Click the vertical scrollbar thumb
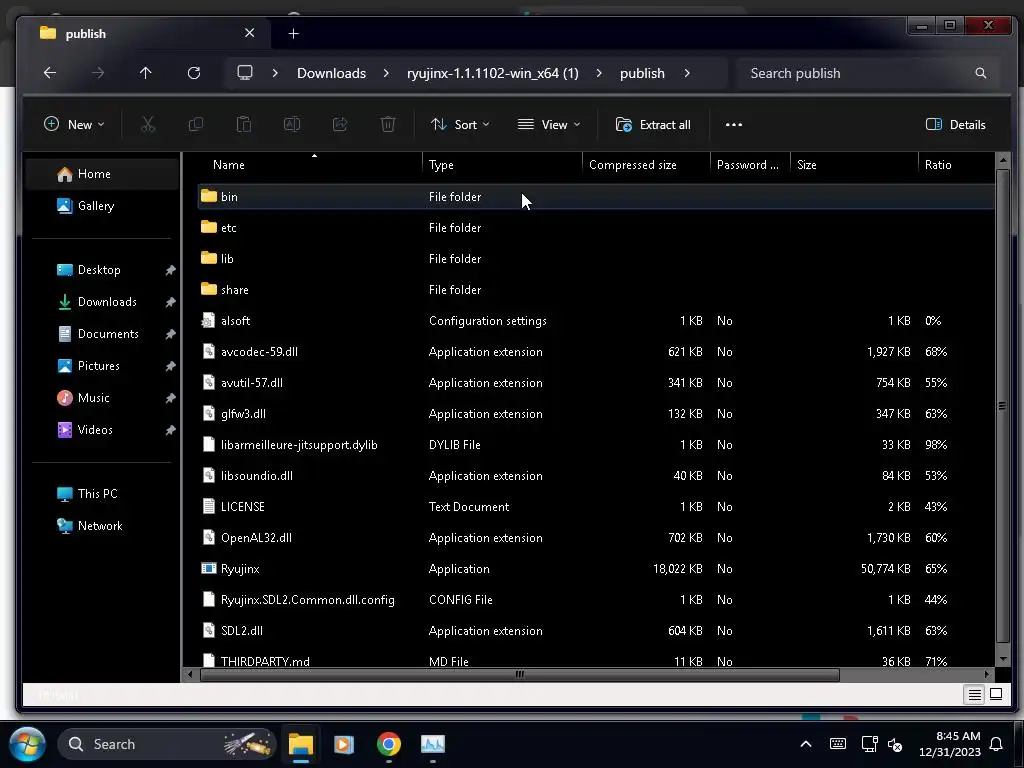 [x=1002, y=406]
